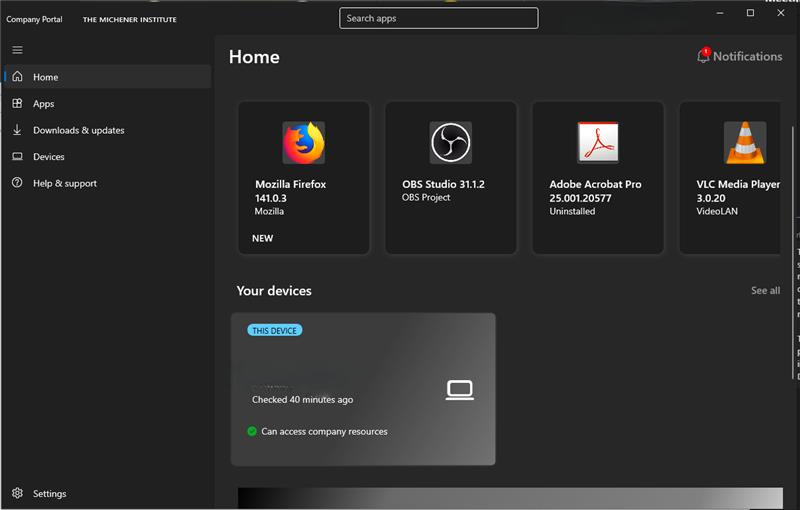Screen dimensions: 800x510
Task: Click the OBS Studio app icon
Action: 450,142
